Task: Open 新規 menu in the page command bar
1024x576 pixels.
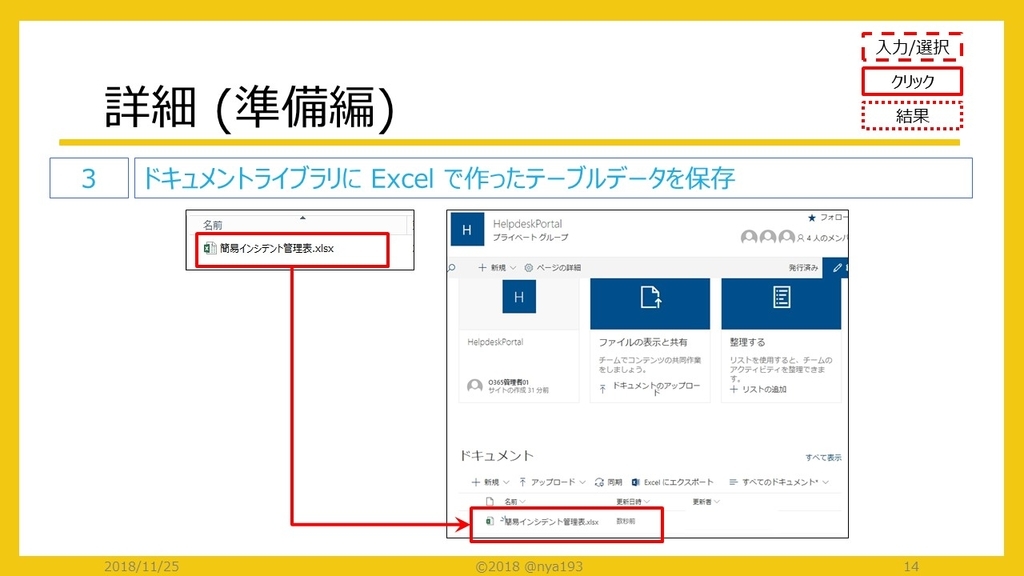Action: 497,267
